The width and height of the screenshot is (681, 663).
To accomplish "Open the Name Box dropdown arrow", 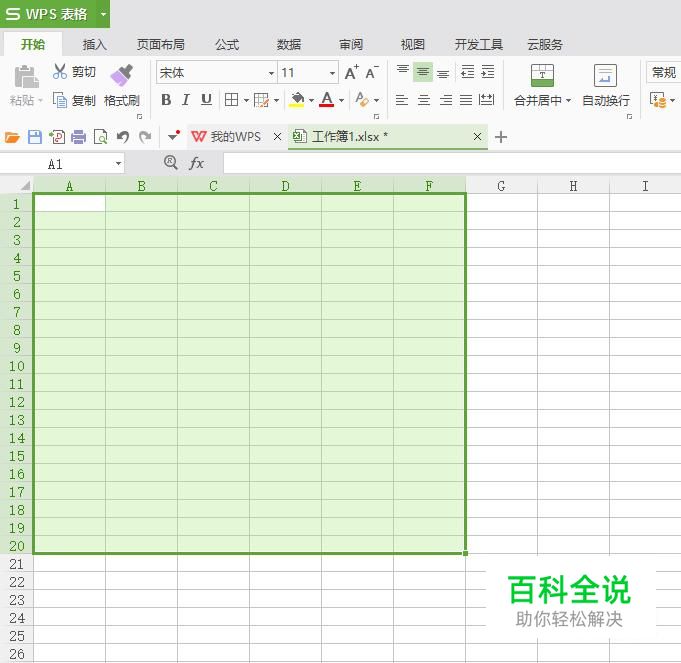I will coord(118,164).
